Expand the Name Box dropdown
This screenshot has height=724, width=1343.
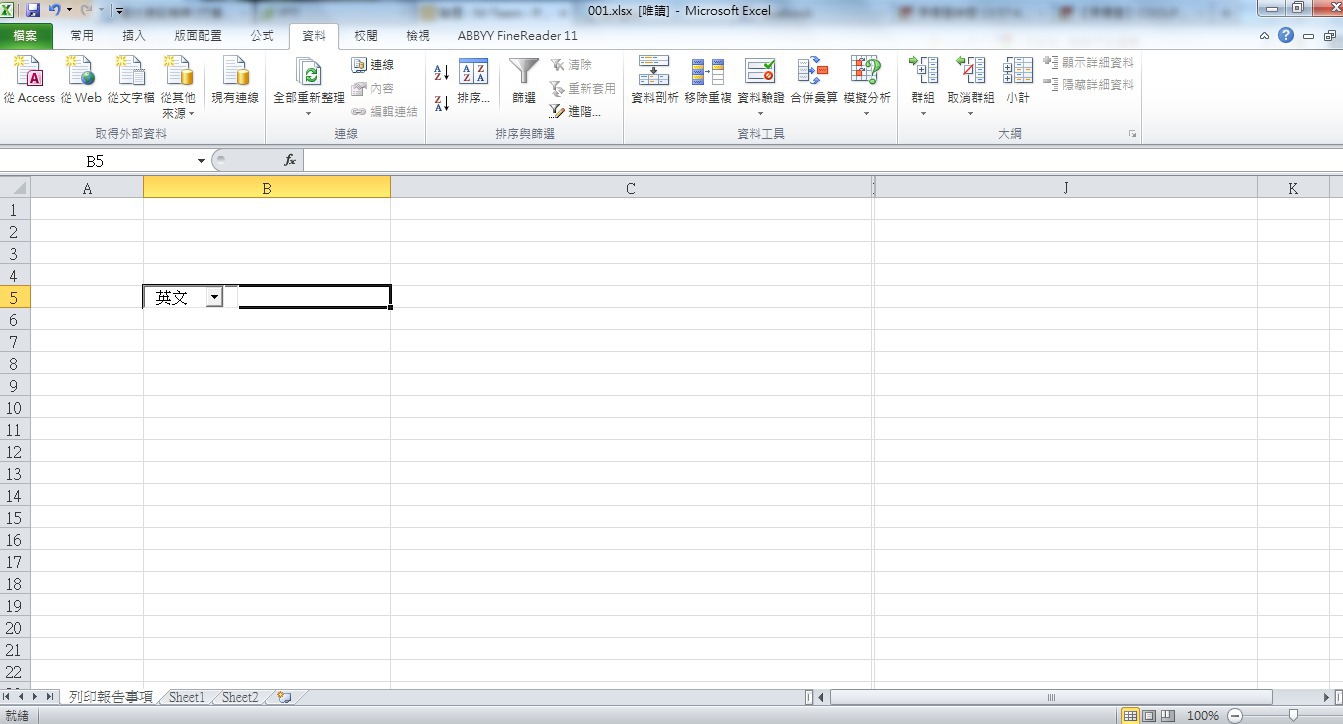201,161
